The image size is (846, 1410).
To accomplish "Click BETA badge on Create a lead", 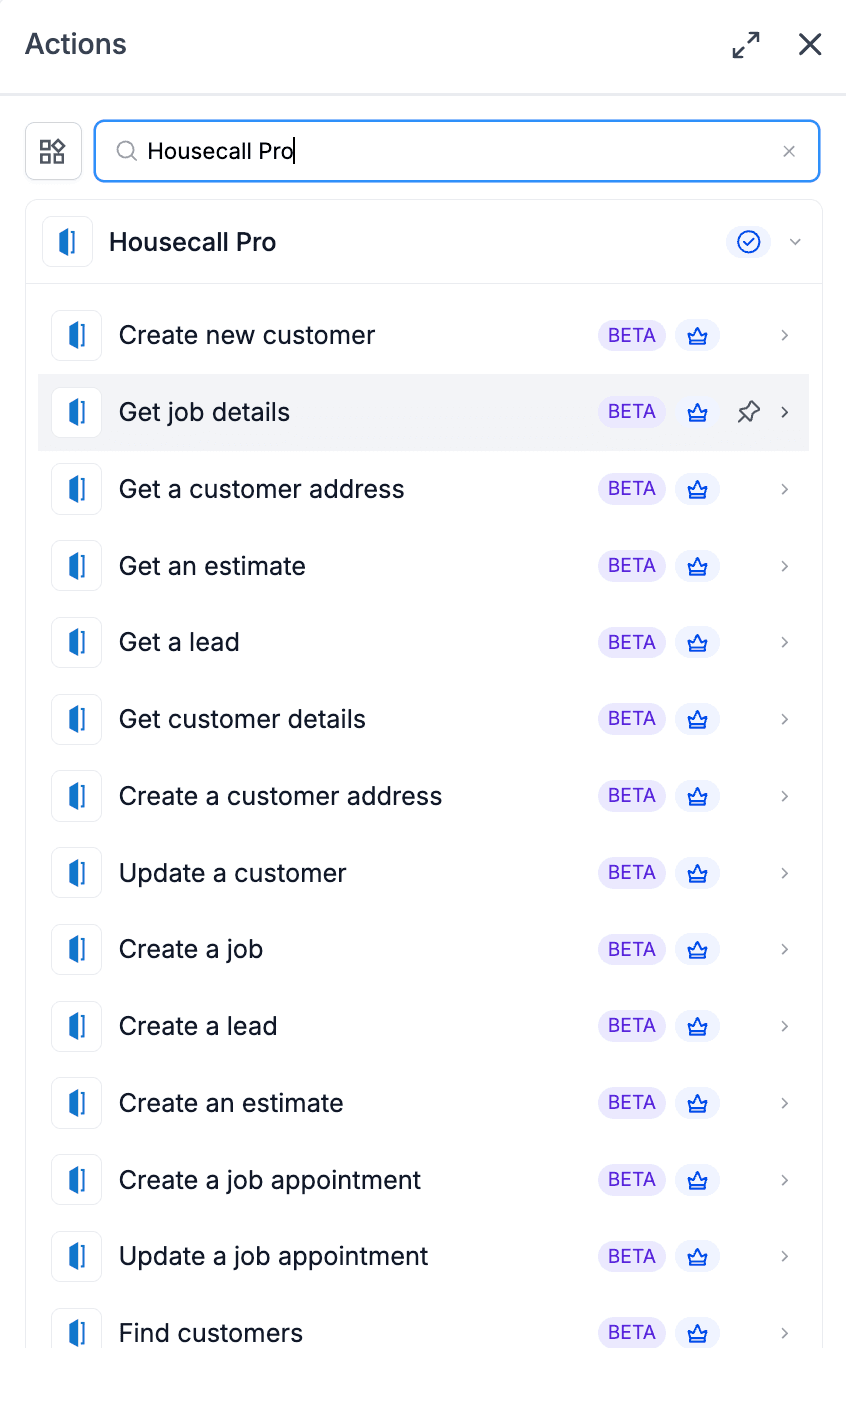I will point(632,1026).
